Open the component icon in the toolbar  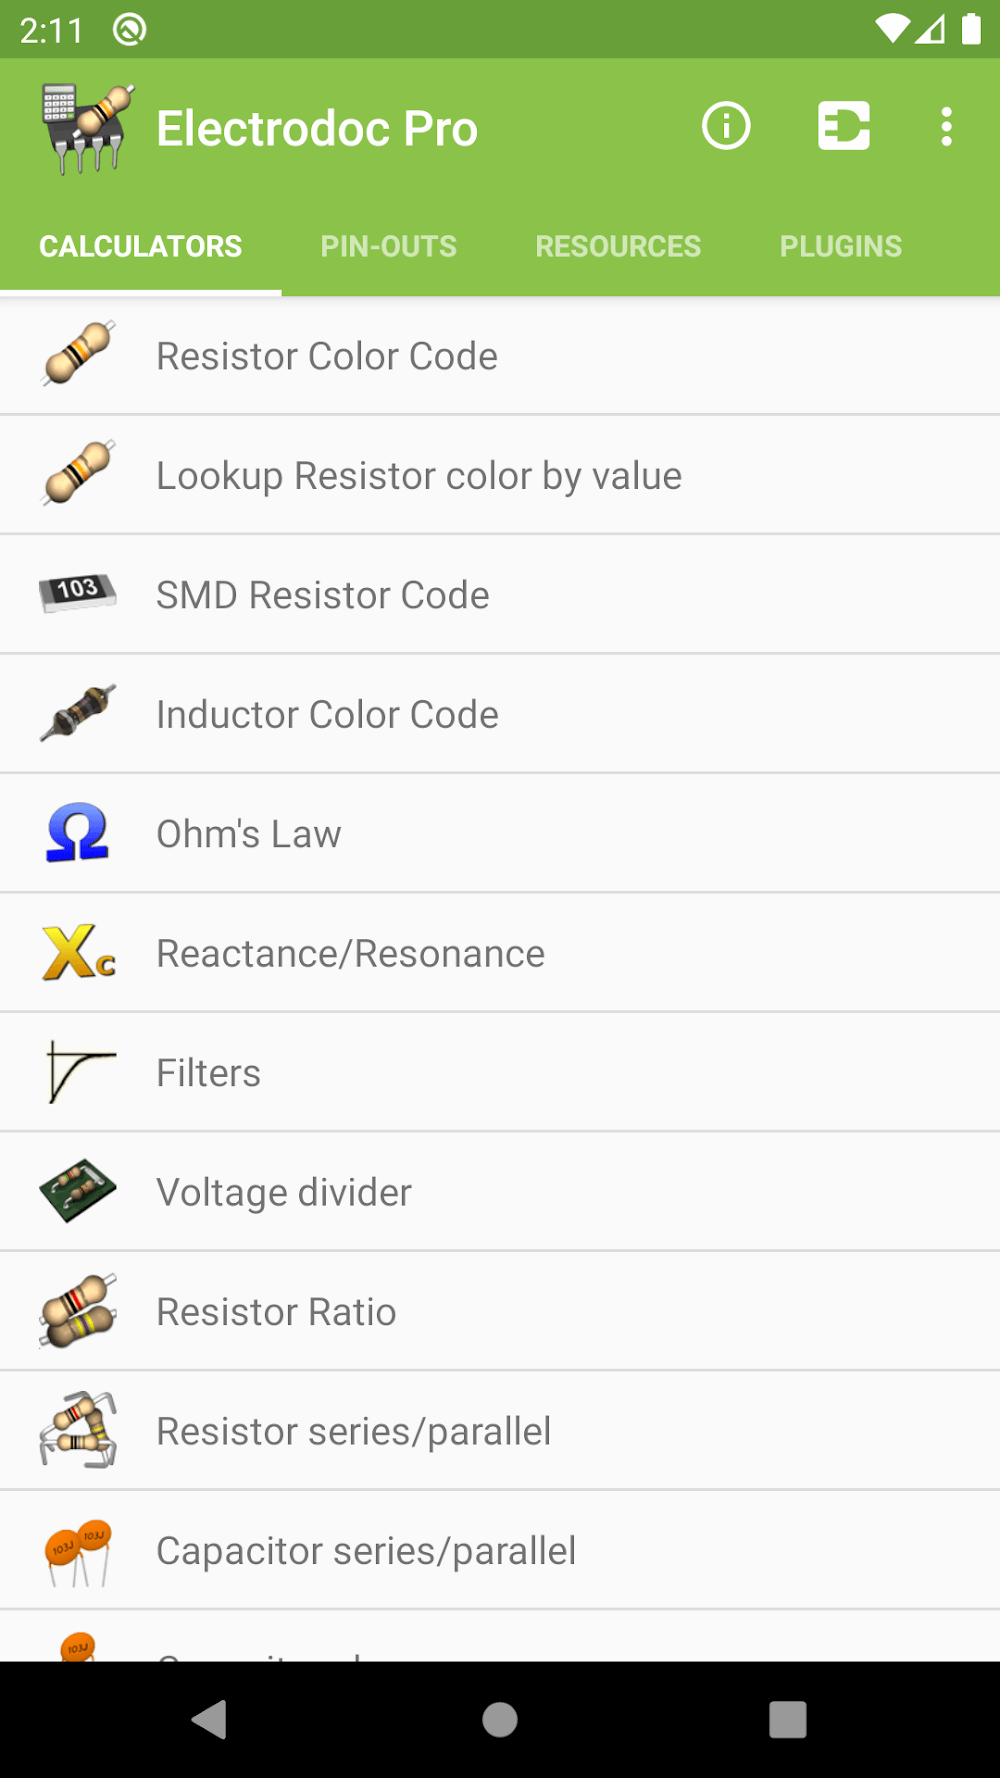[x=843, y=127]
